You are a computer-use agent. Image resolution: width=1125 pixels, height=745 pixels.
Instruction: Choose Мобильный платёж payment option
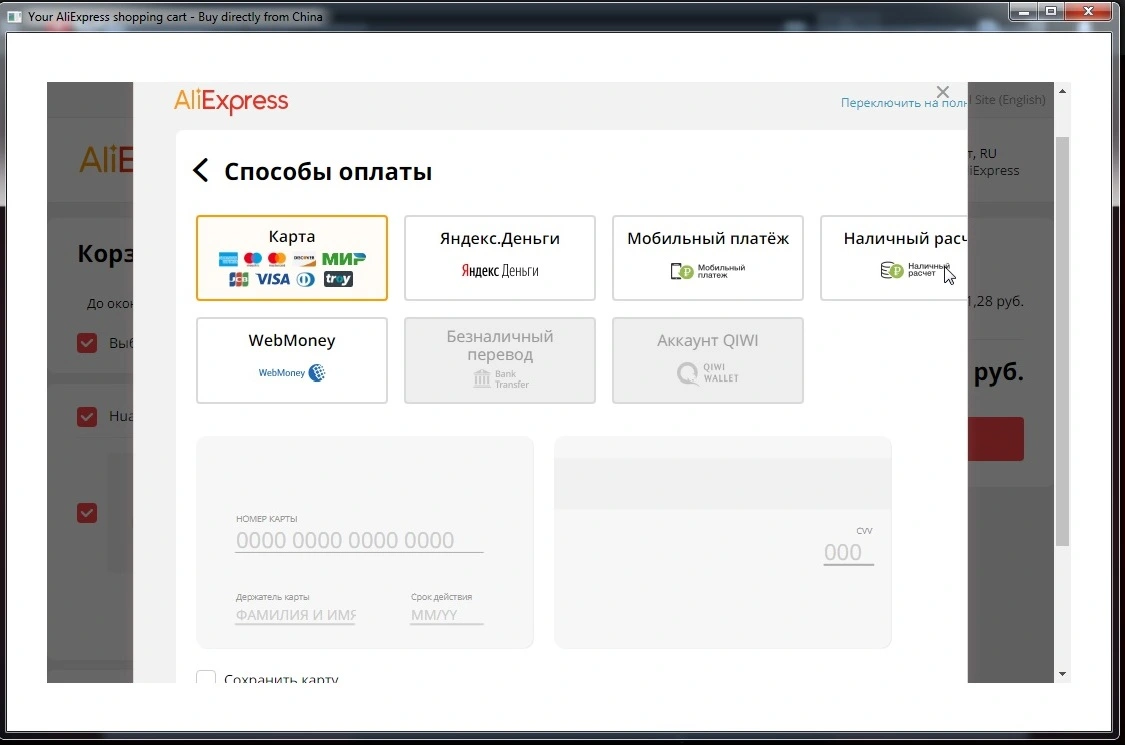click(707, 258)
